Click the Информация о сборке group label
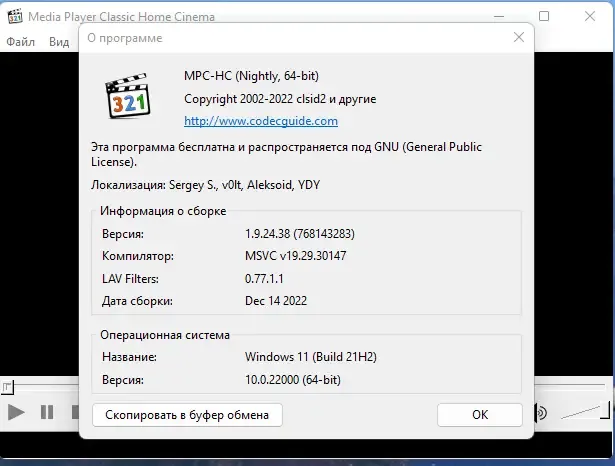615x466 pixels. pos(163,211)
